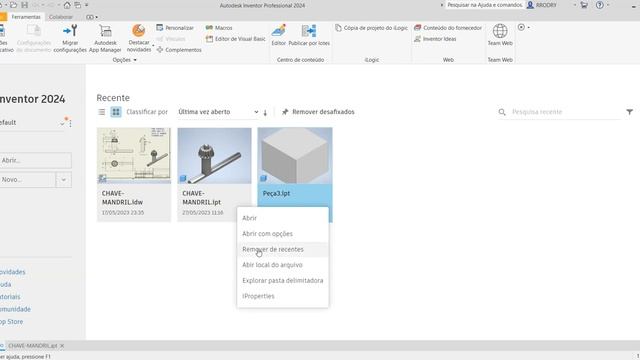640x360 pixels.
Task: Click the Save icon in quick access toolbar
Action: point(24,5)
